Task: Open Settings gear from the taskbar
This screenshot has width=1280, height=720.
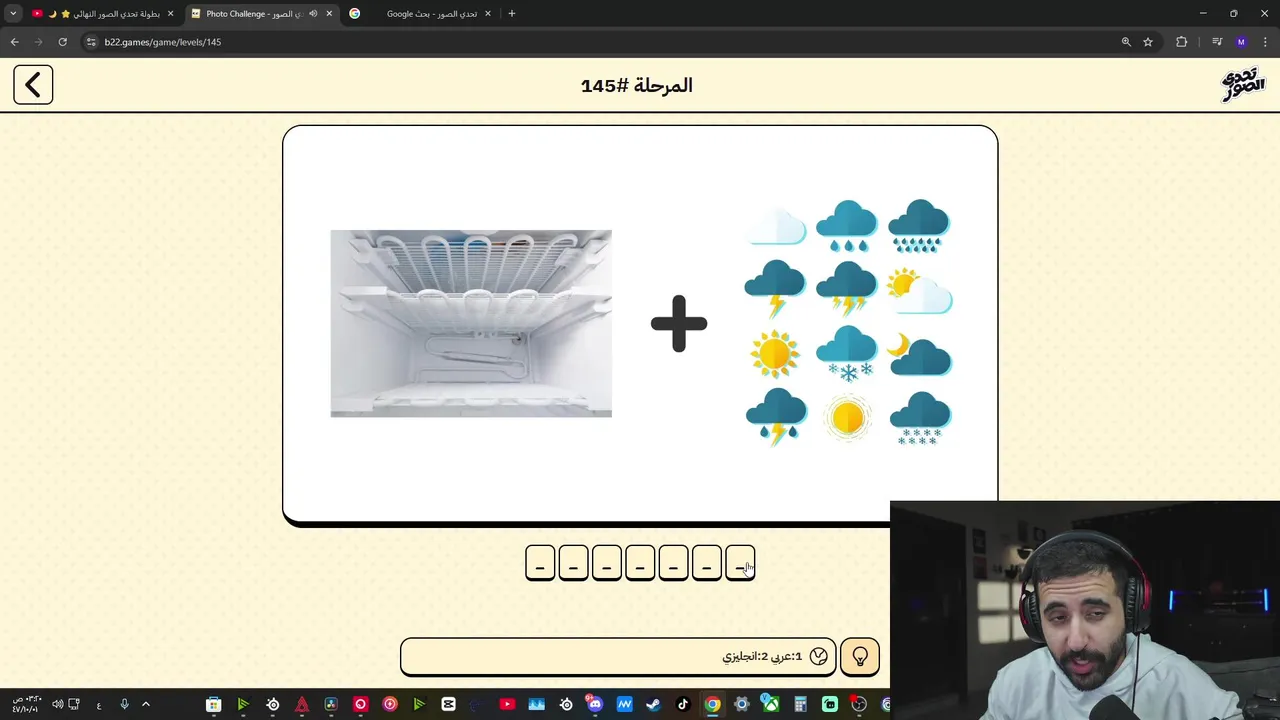Action: pos(742,705)
